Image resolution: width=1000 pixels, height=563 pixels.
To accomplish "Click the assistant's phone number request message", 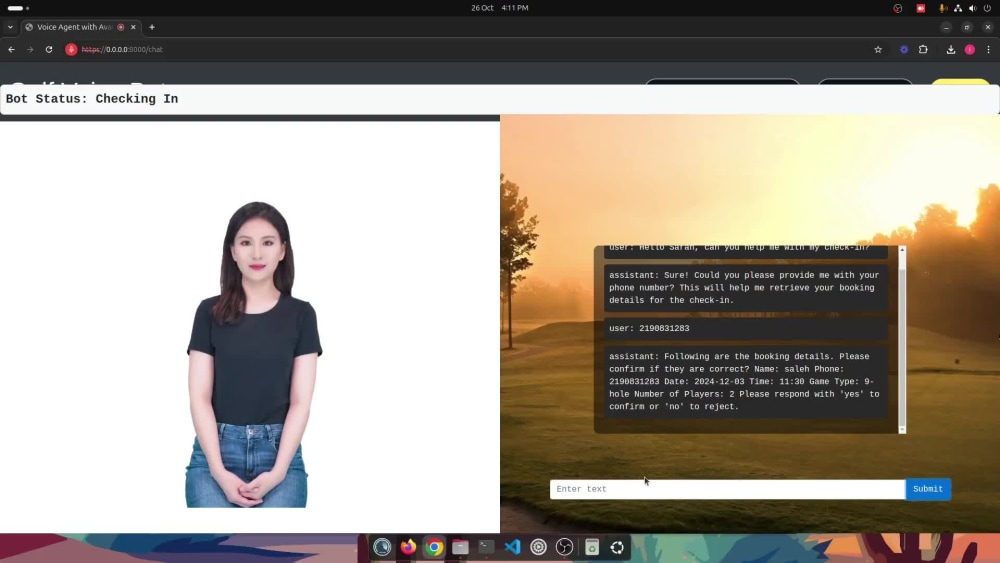I will (x=746, y=288).
